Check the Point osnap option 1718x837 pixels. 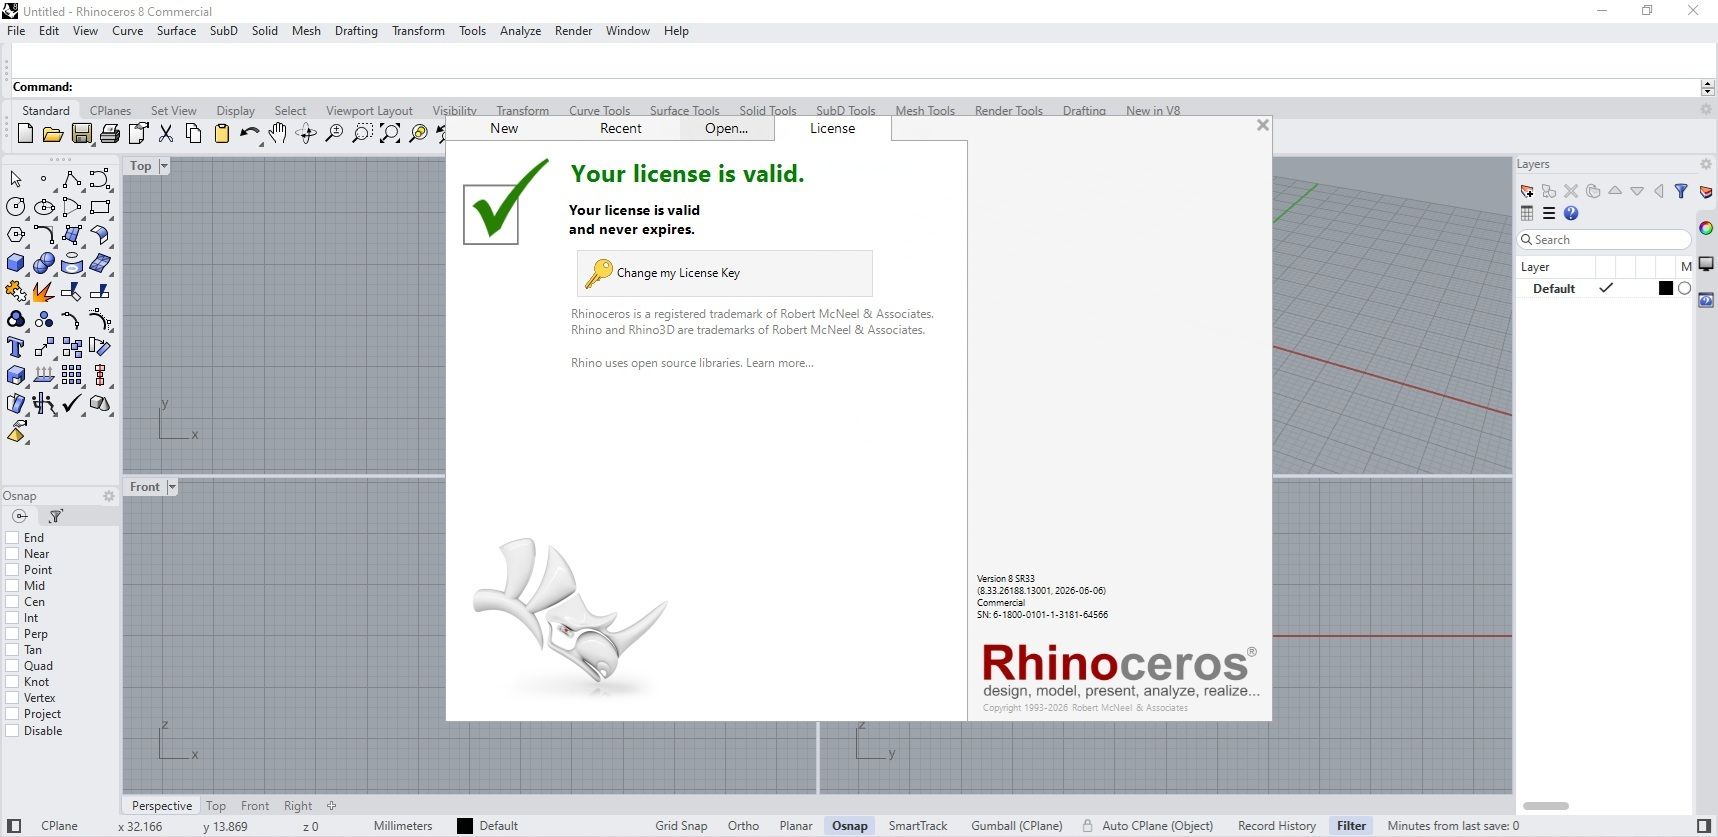pyautogui.click(x=13, y=570)
